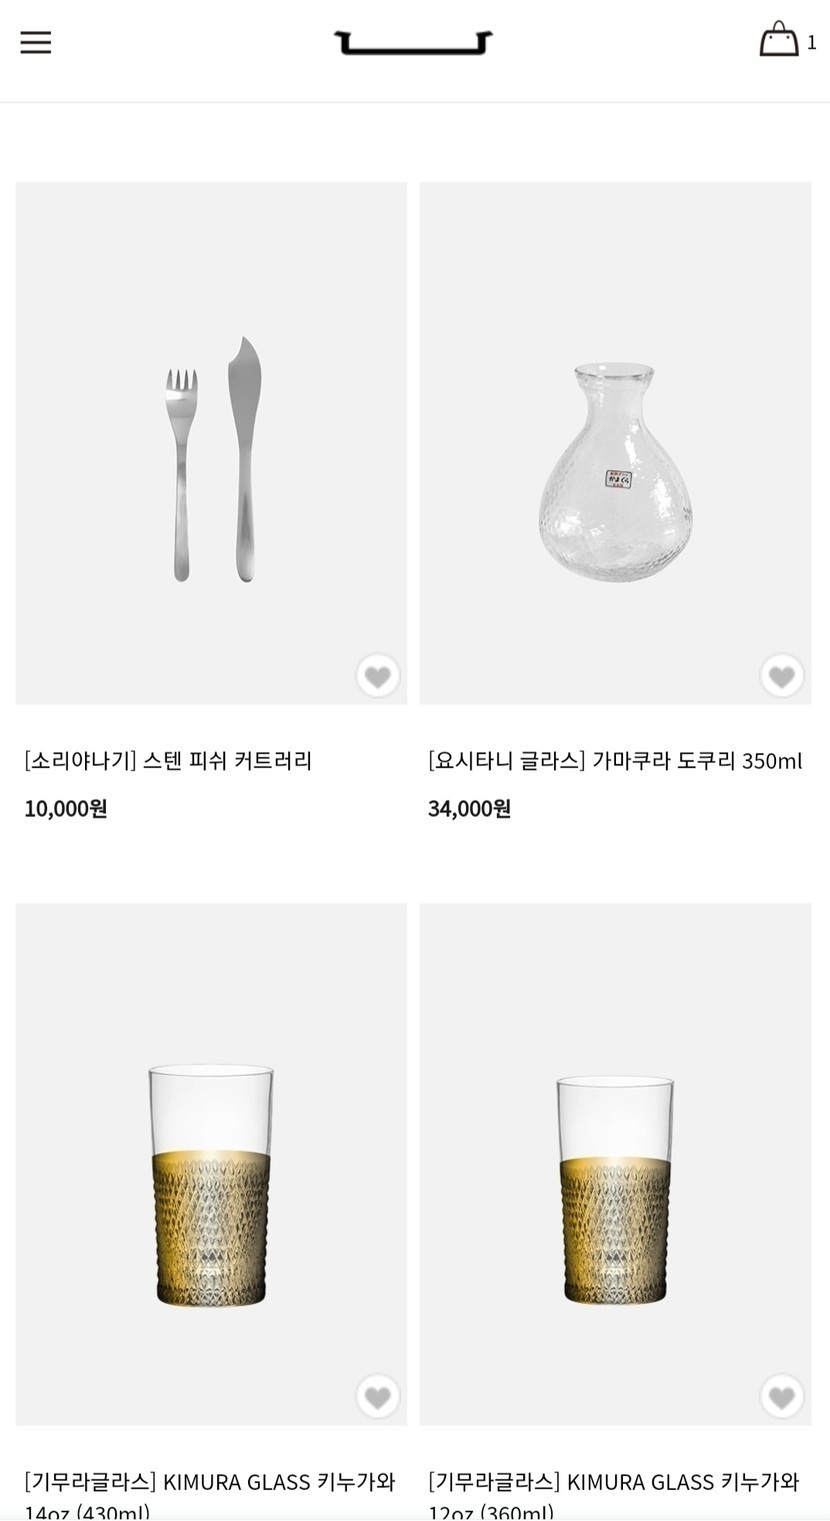830x1521 pixels.
Task: Click the store logo in header
Action: pyautogui.click(x=413, y=43)
